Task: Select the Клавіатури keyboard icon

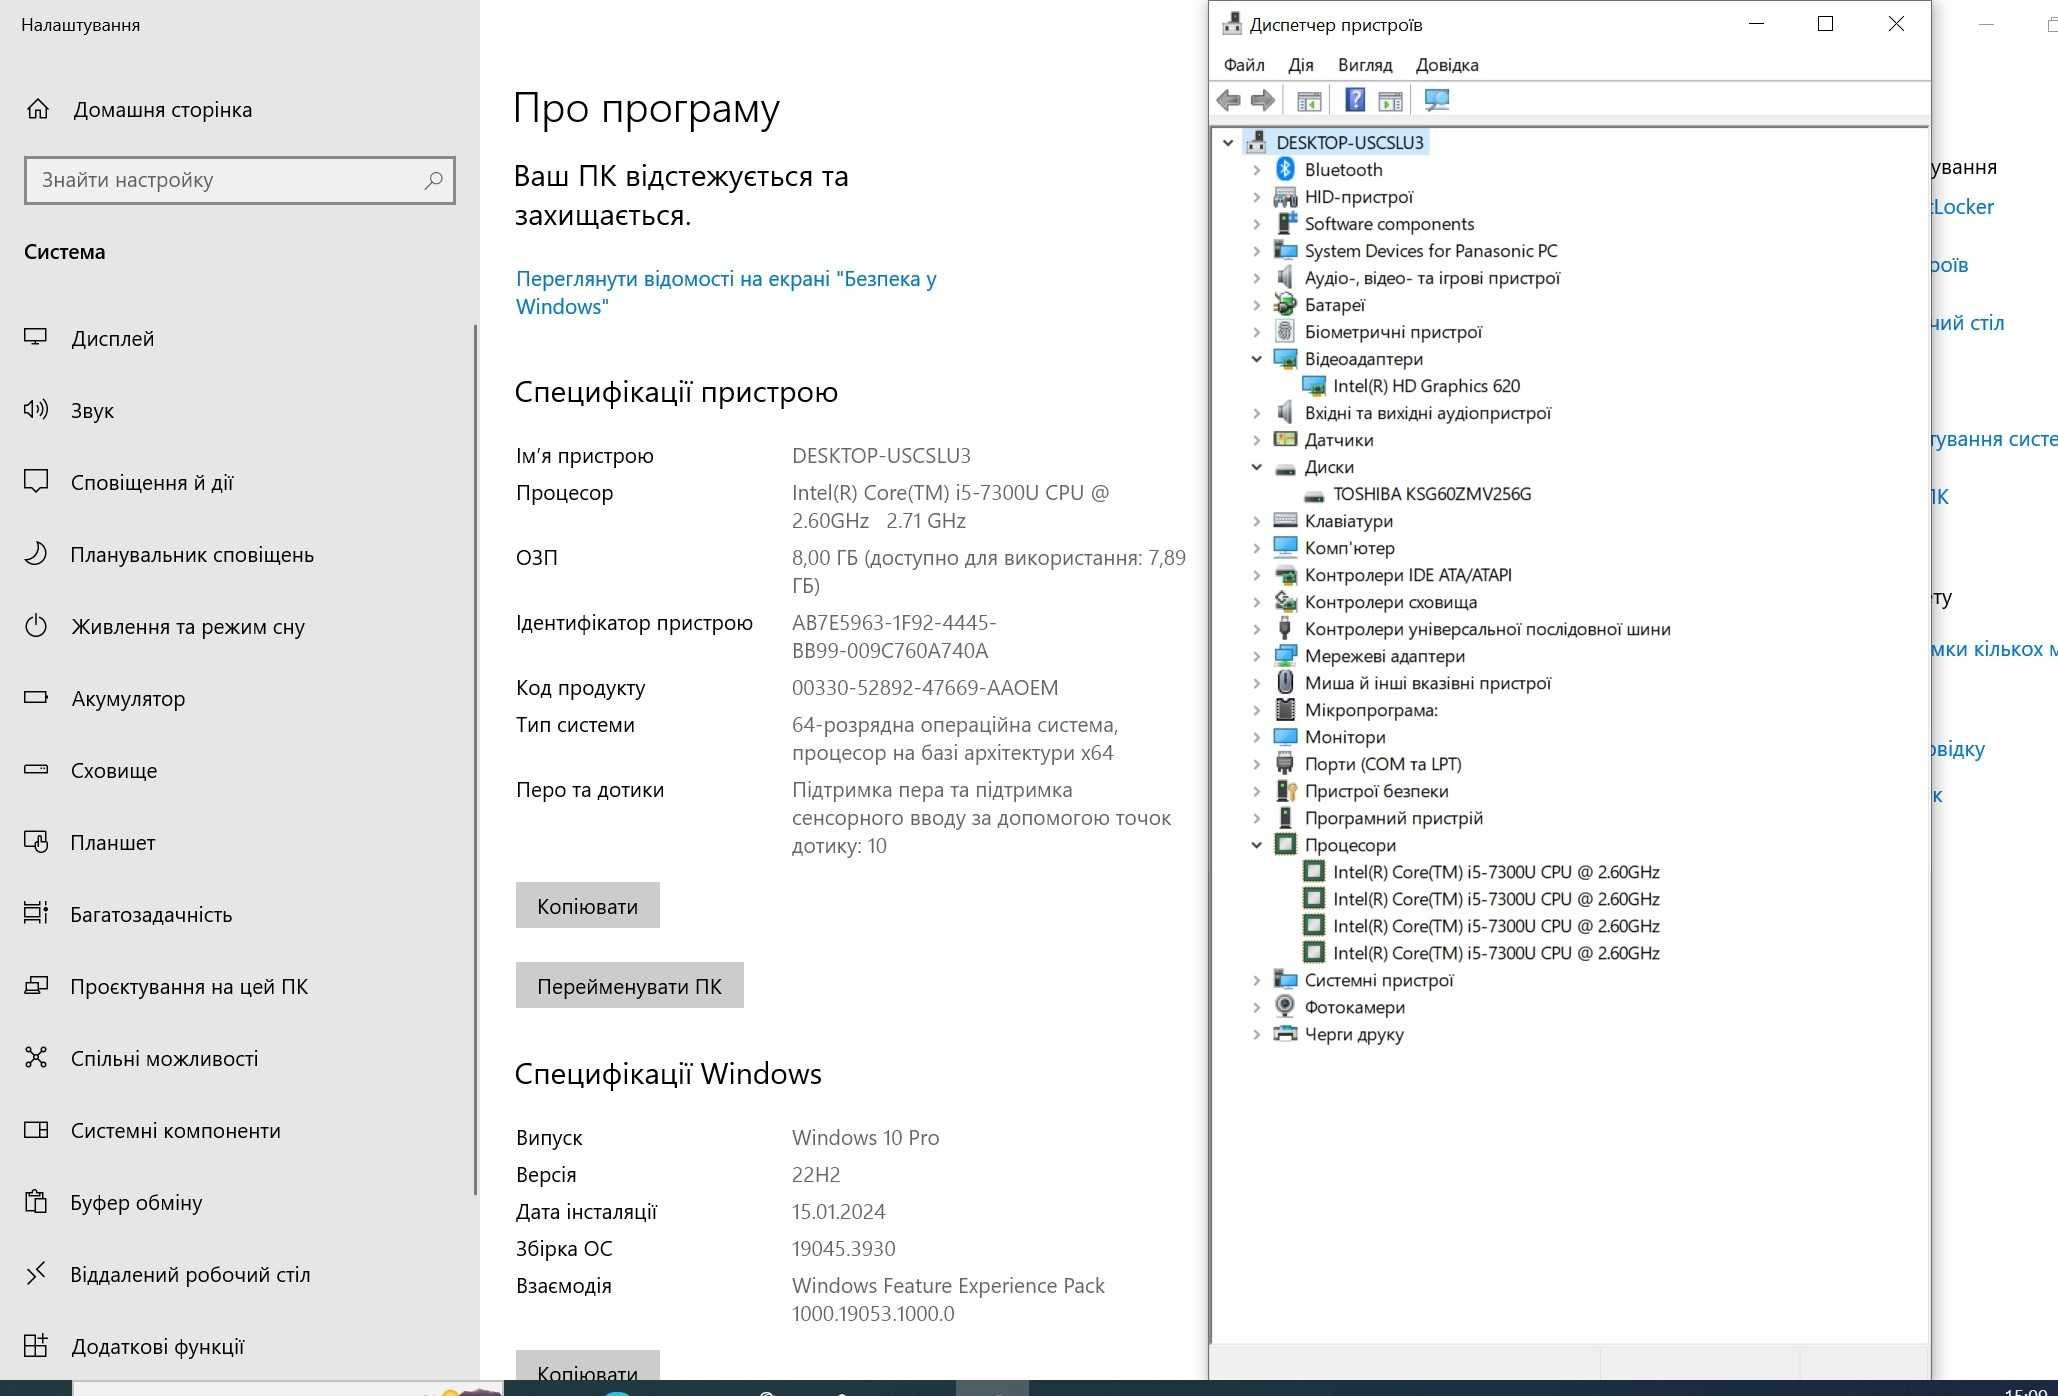Action: [x=1286, y=521]
